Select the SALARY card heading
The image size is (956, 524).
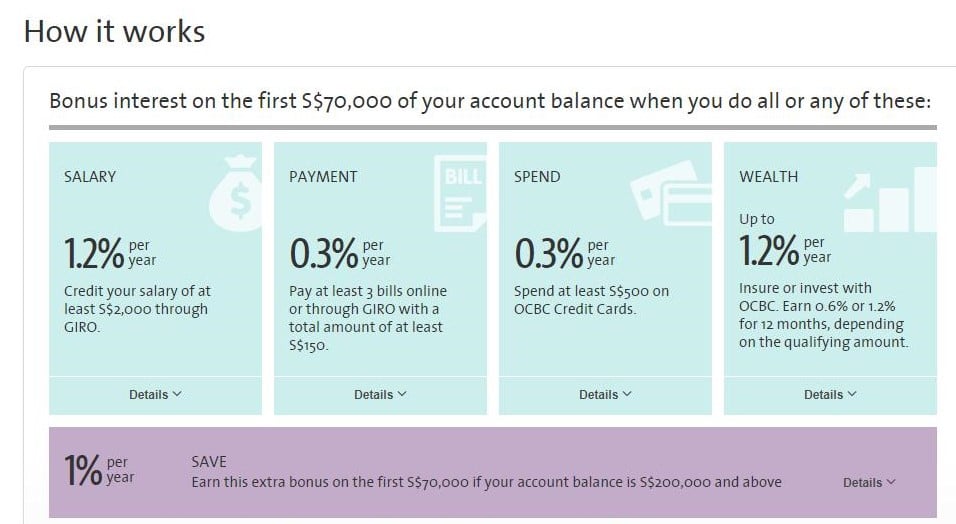click(90, 177)
